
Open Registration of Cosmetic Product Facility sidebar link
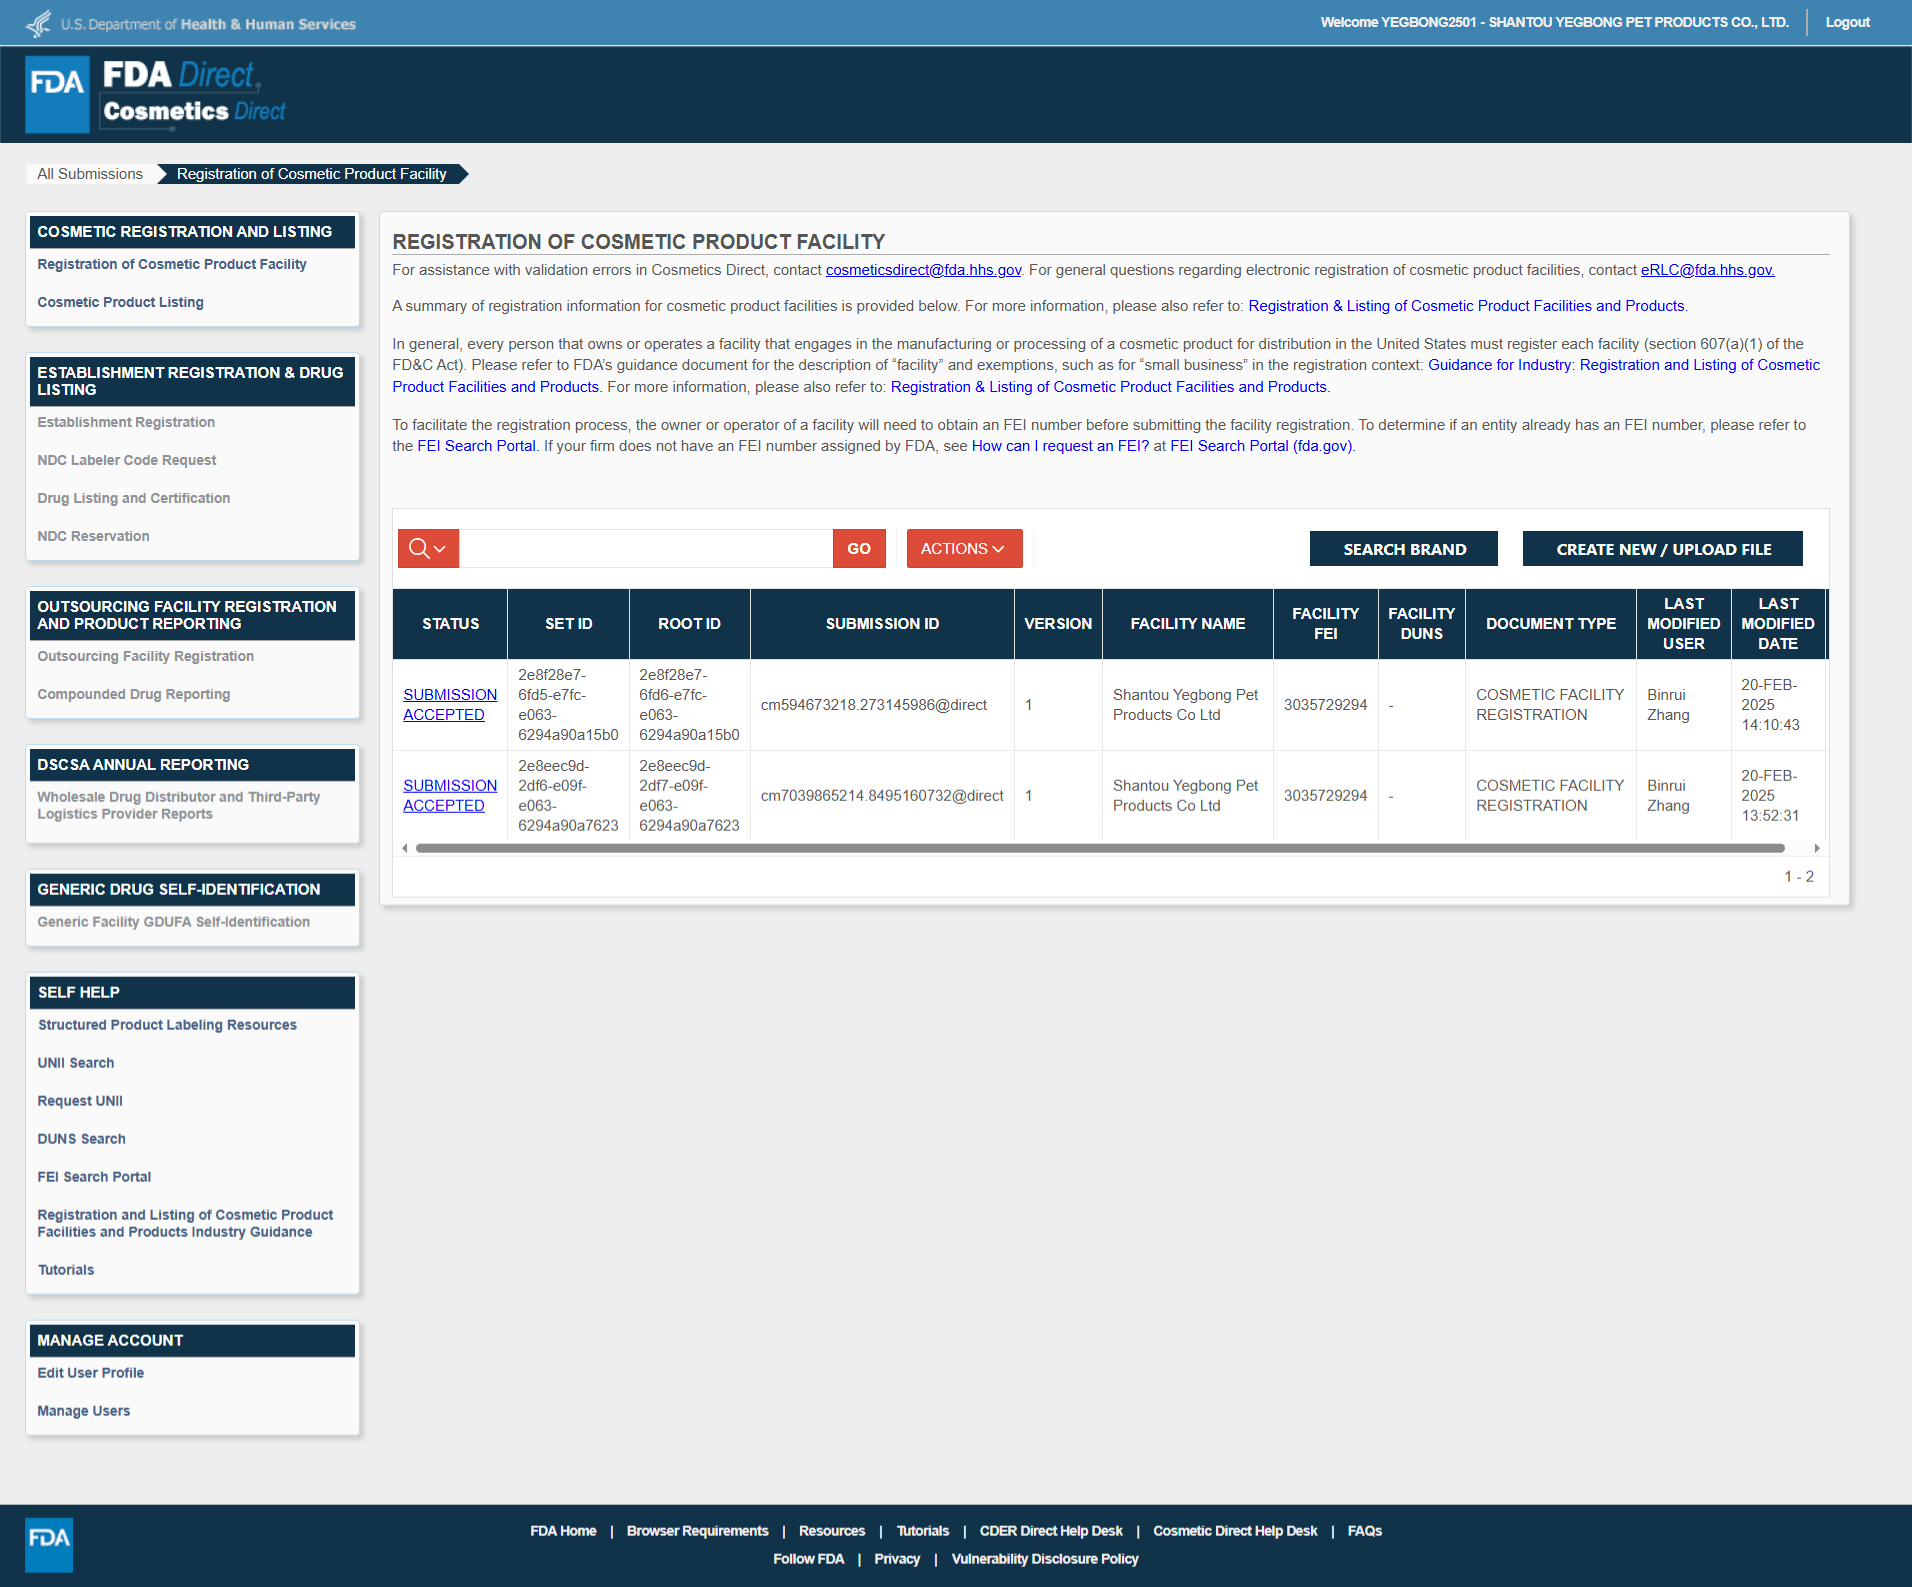pos(172,264)
